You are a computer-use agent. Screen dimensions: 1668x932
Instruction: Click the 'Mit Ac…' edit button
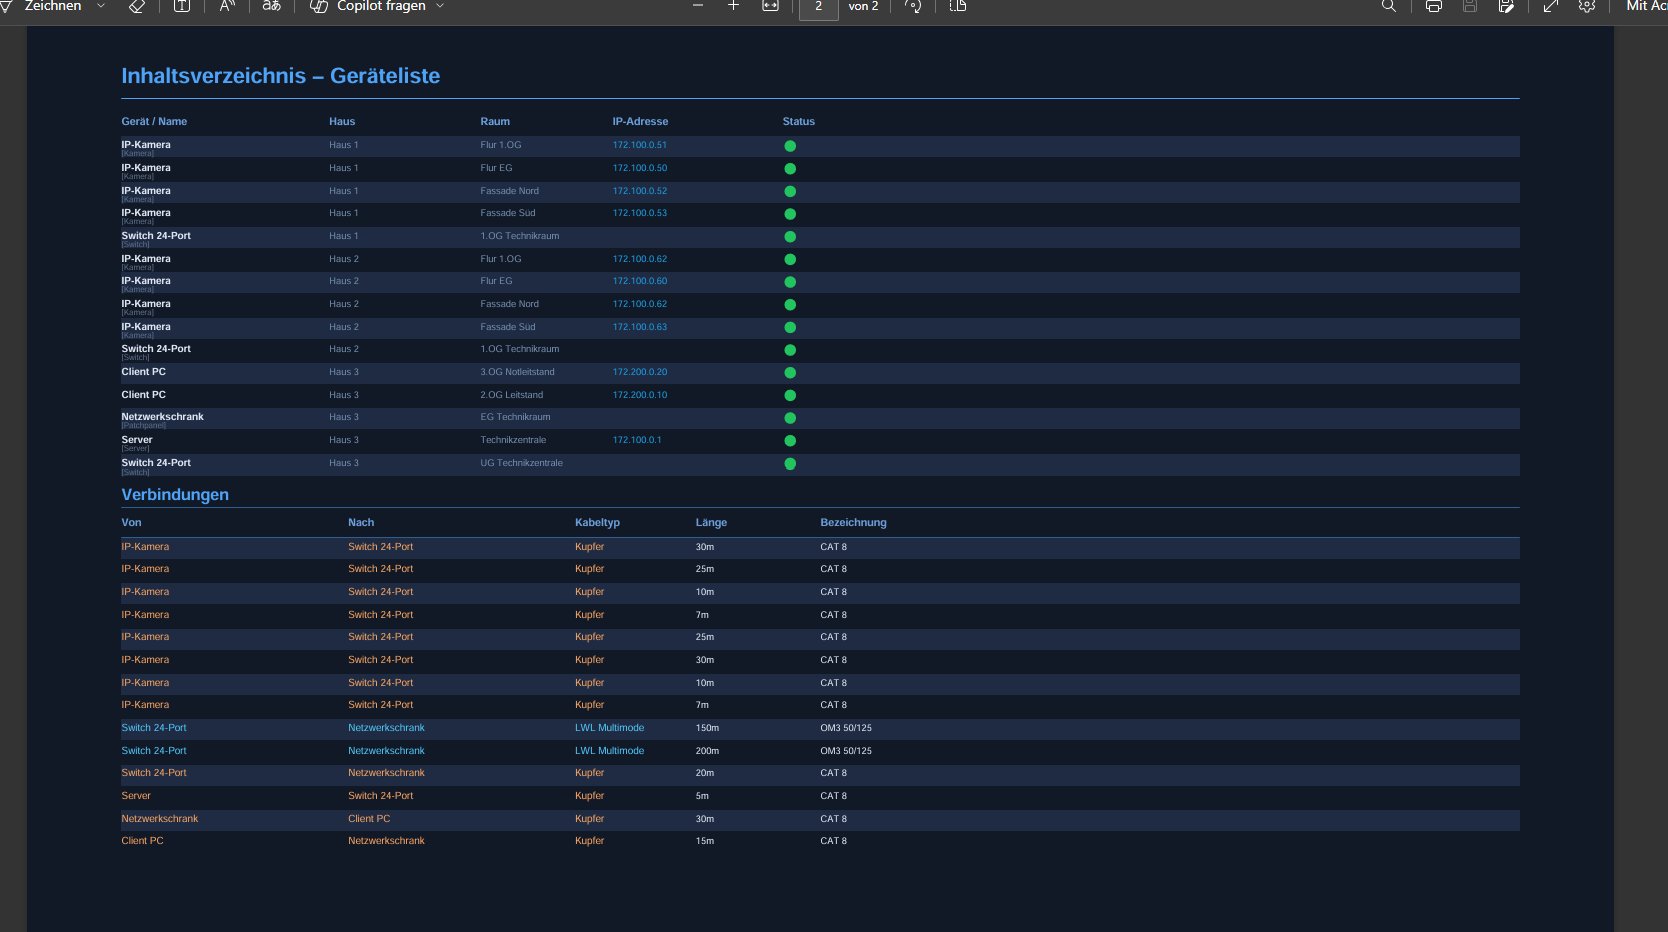1646,6
